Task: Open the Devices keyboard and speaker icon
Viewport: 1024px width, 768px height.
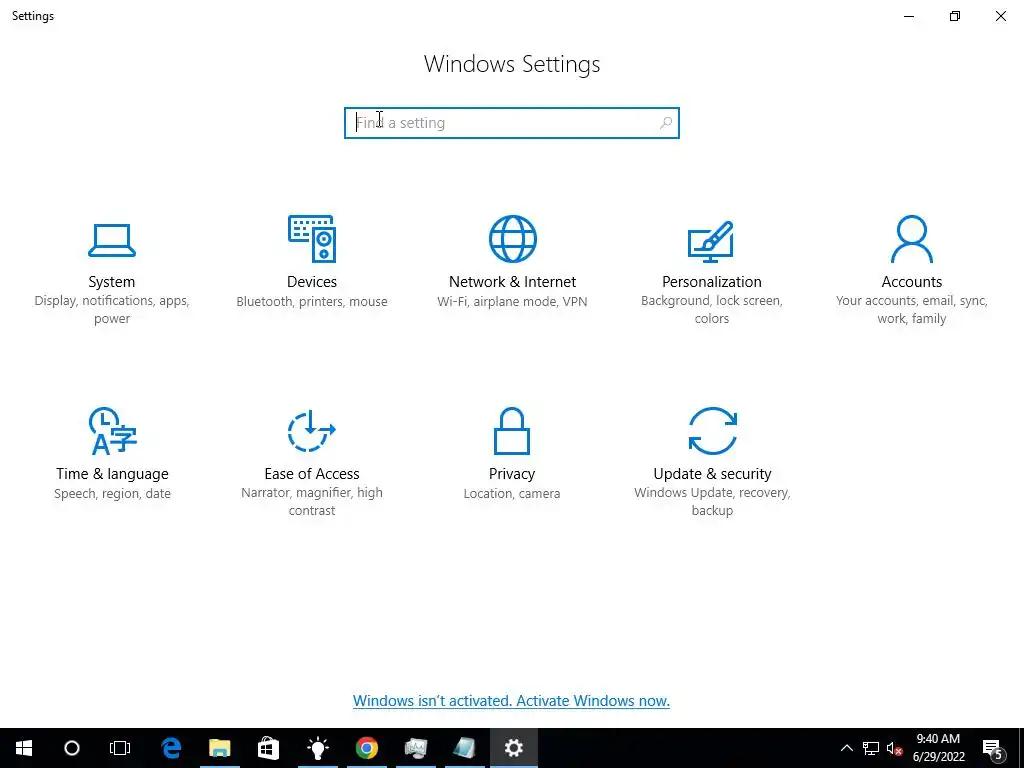Action: [312, 239]
